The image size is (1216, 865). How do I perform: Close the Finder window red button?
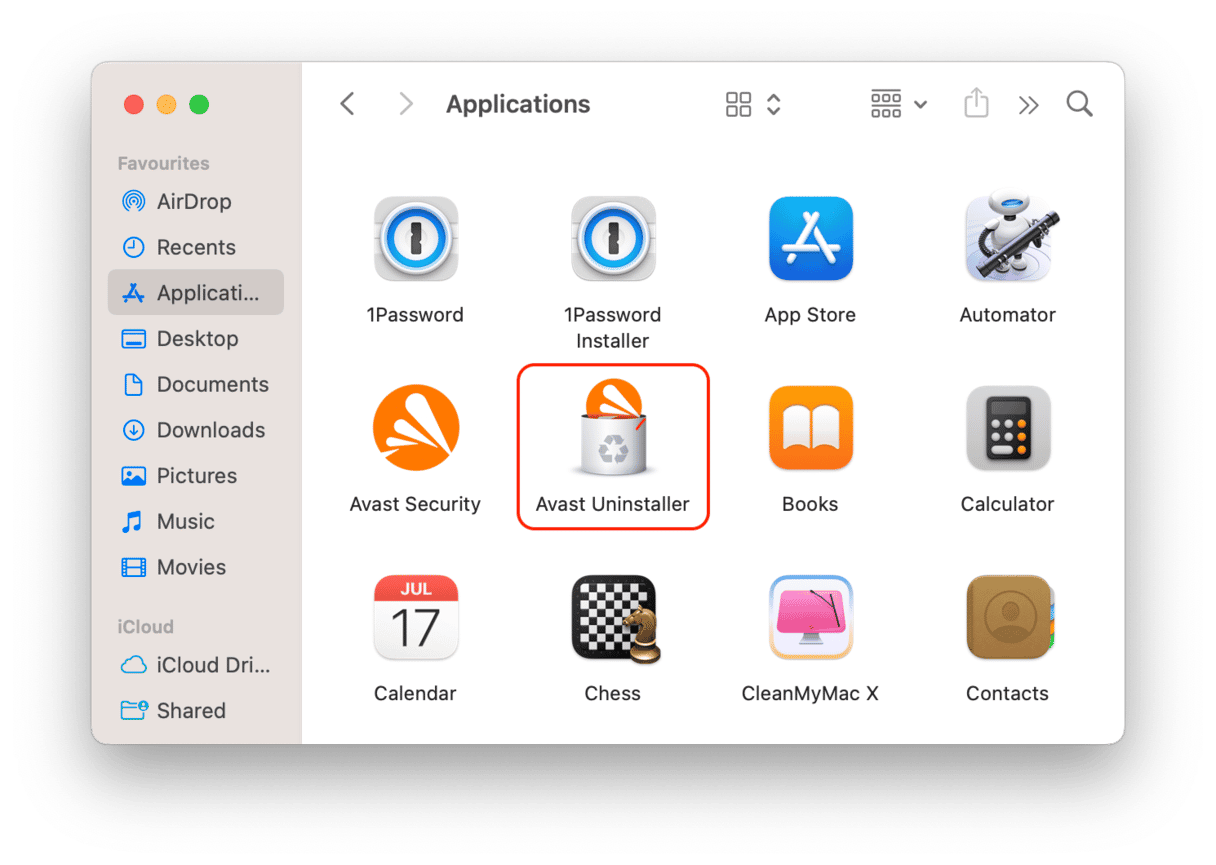tap(133, 104)
